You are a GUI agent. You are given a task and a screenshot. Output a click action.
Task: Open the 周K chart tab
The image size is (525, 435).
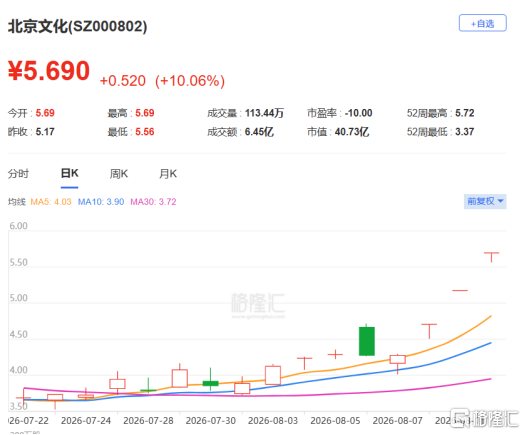coord(119,174)
